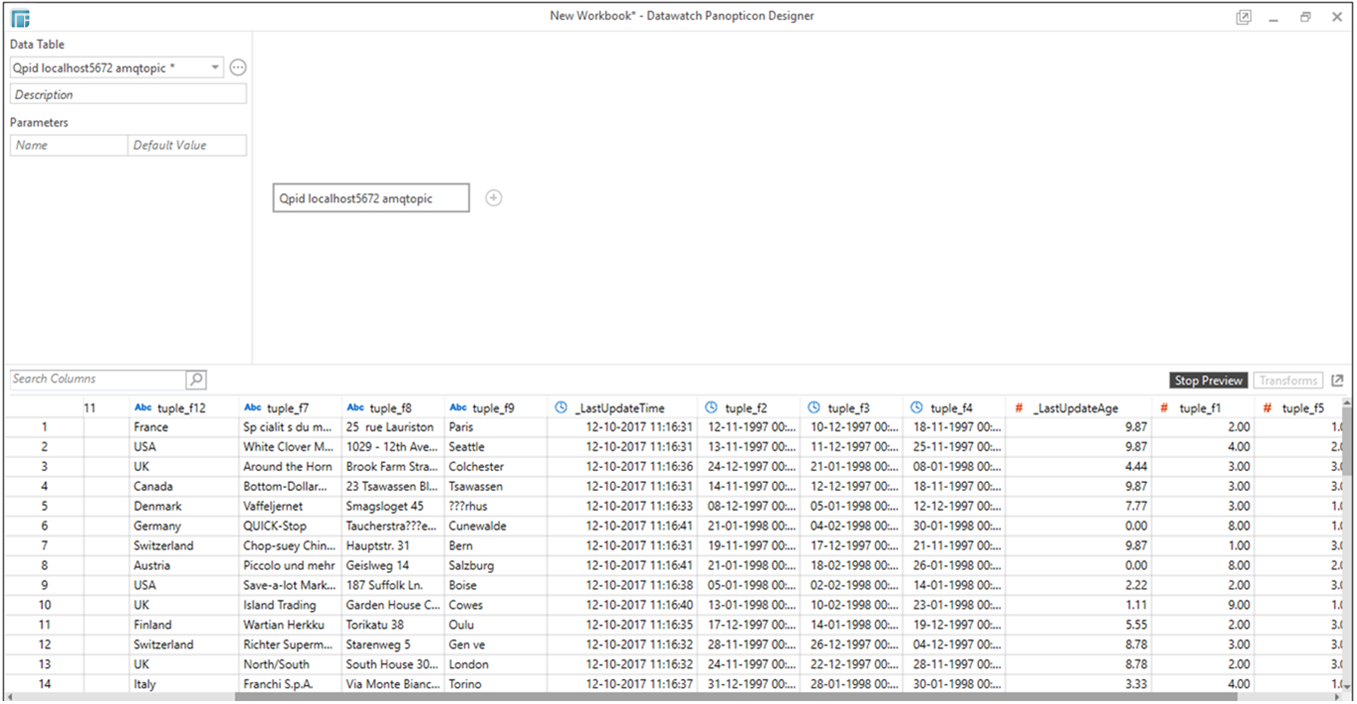Click the numeric hash icon on _LastUpdateAge
The height and width of the screenshot is (704, 1357).
tap(1019, 408)
